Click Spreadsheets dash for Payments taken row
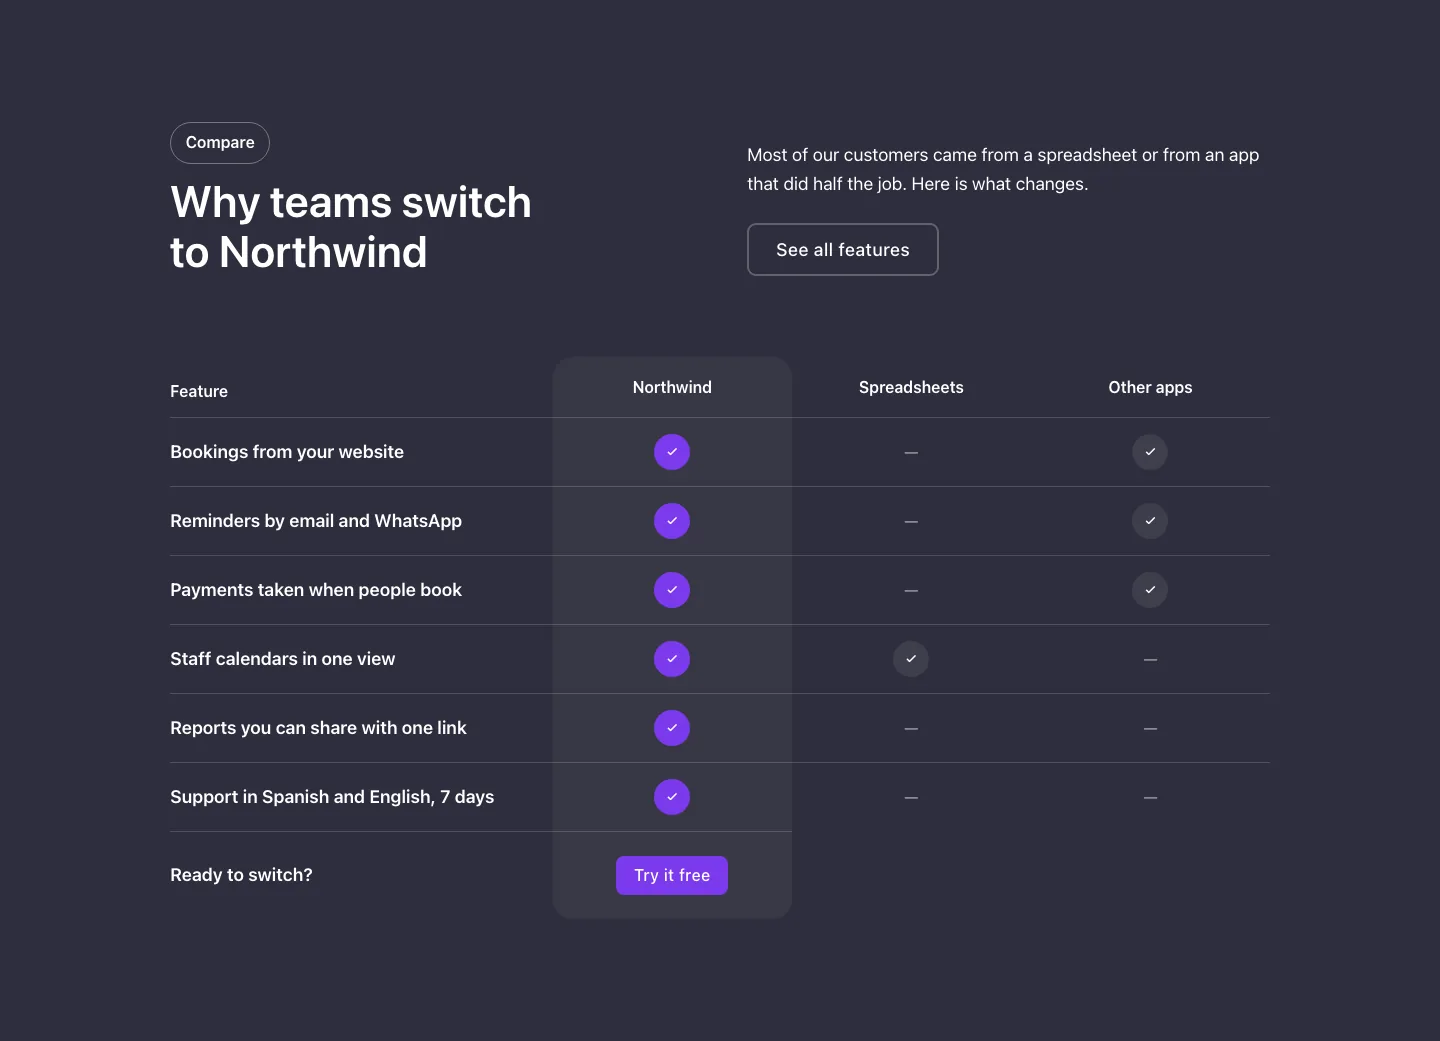This screenshot has width=1440, height=1041. tap(911, 591)
